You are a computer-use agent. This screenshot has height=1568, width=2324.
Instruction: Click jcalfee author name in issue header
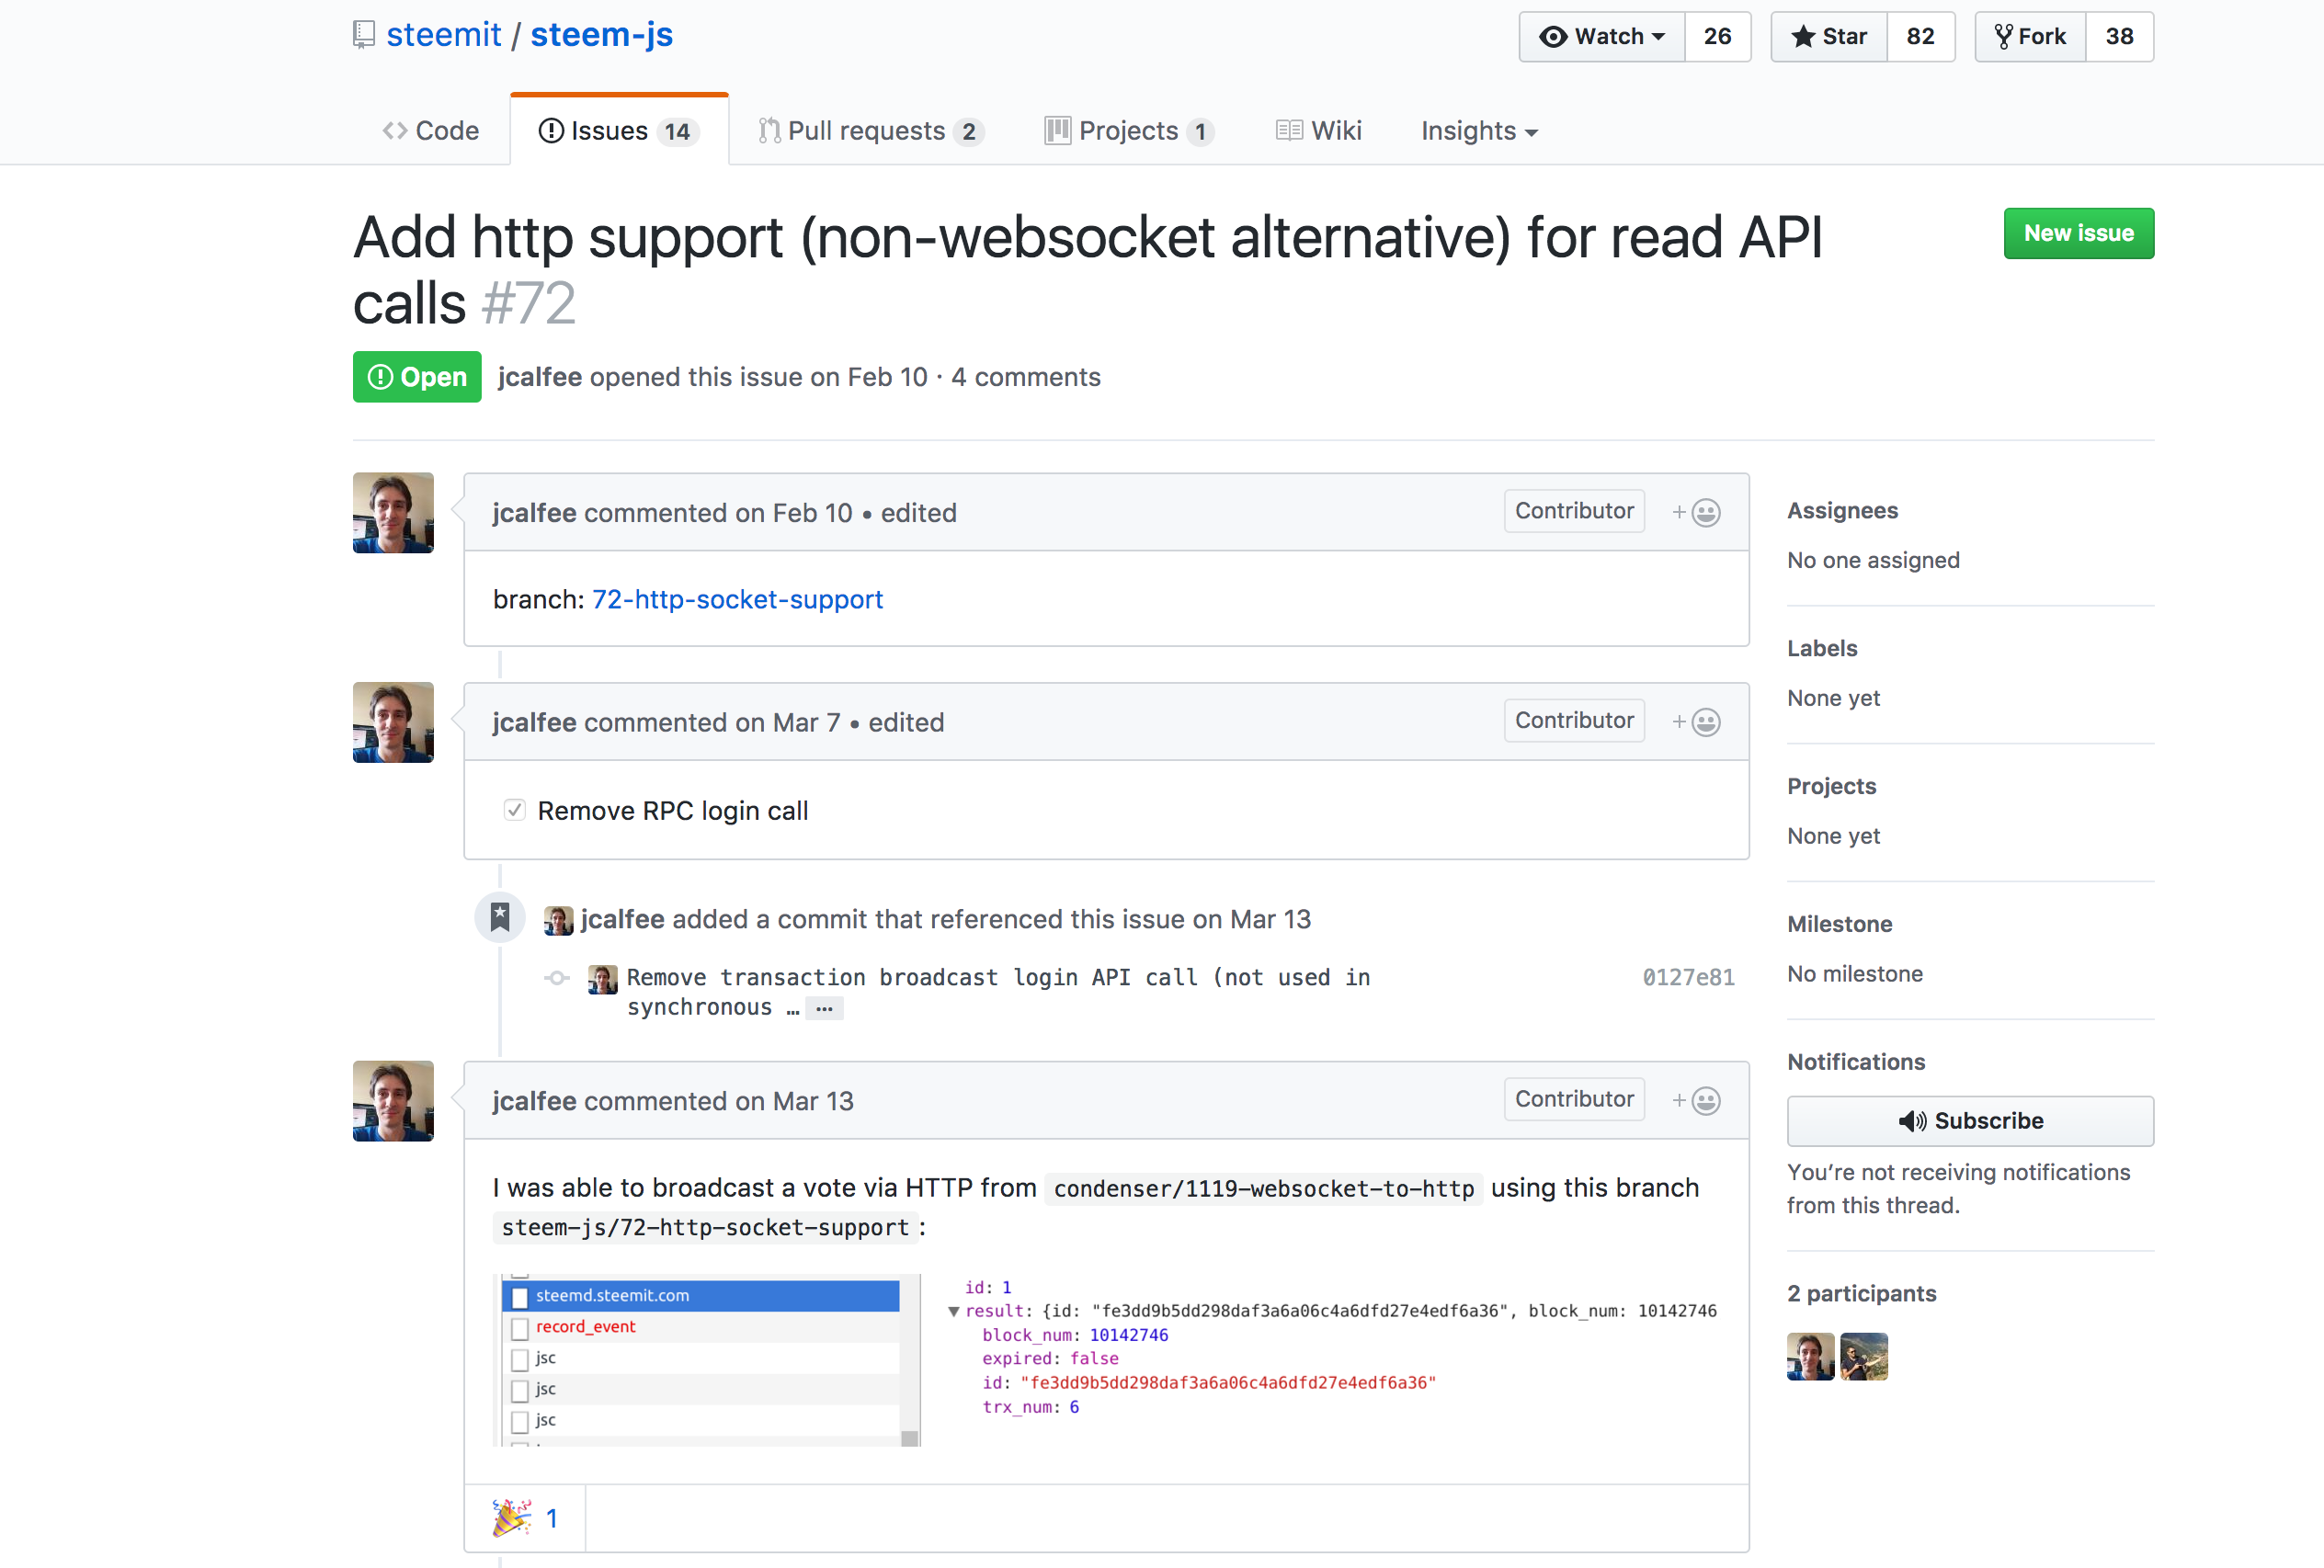coord(540,377)
